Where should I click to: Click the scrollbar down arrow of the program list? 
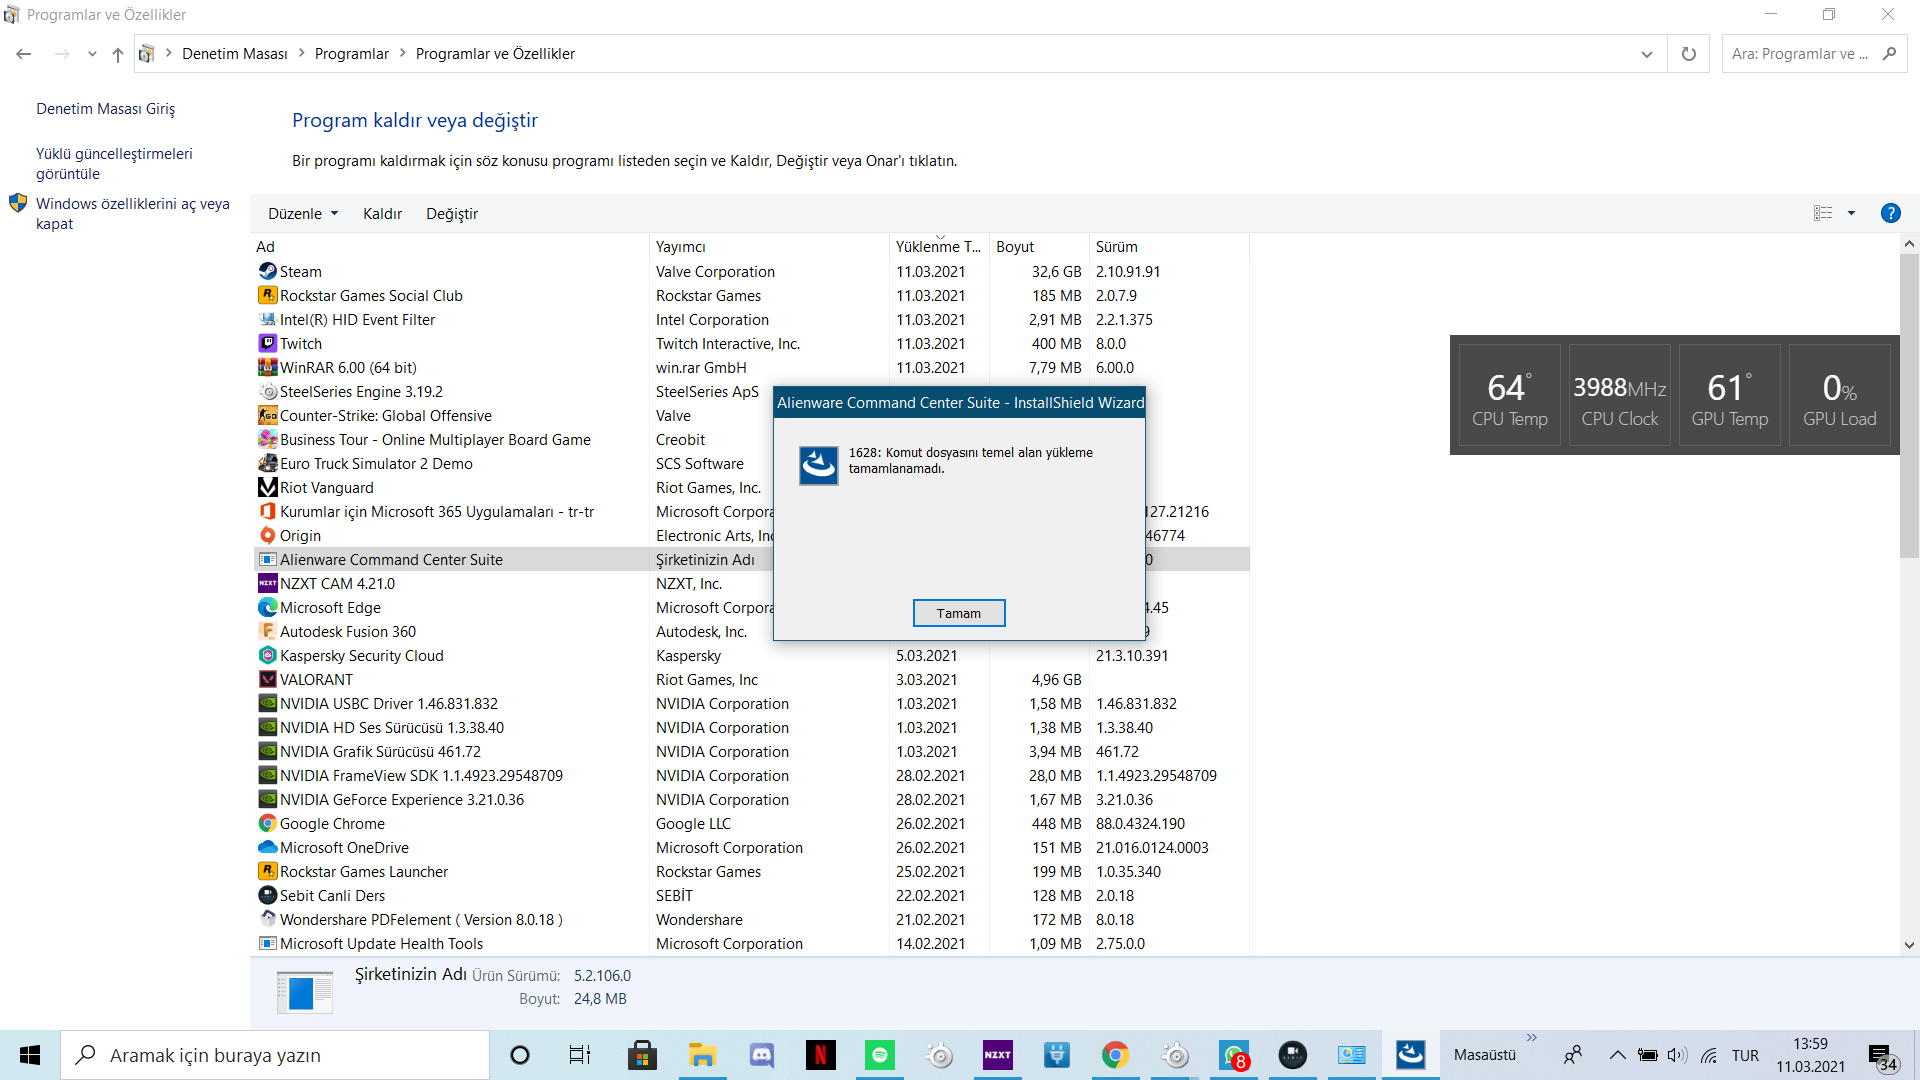[x=1909, y=945]
